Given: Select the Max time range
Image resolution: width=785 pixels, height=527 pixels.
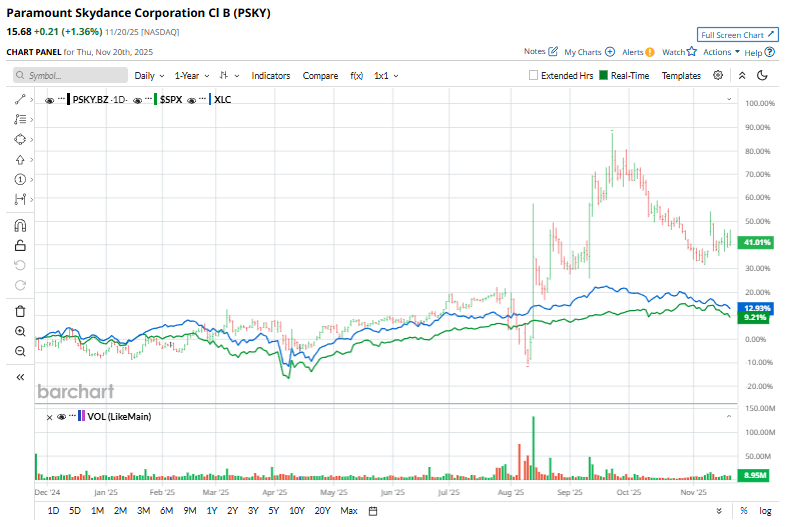Looking at the screenshot, I should tap(349, 510).
